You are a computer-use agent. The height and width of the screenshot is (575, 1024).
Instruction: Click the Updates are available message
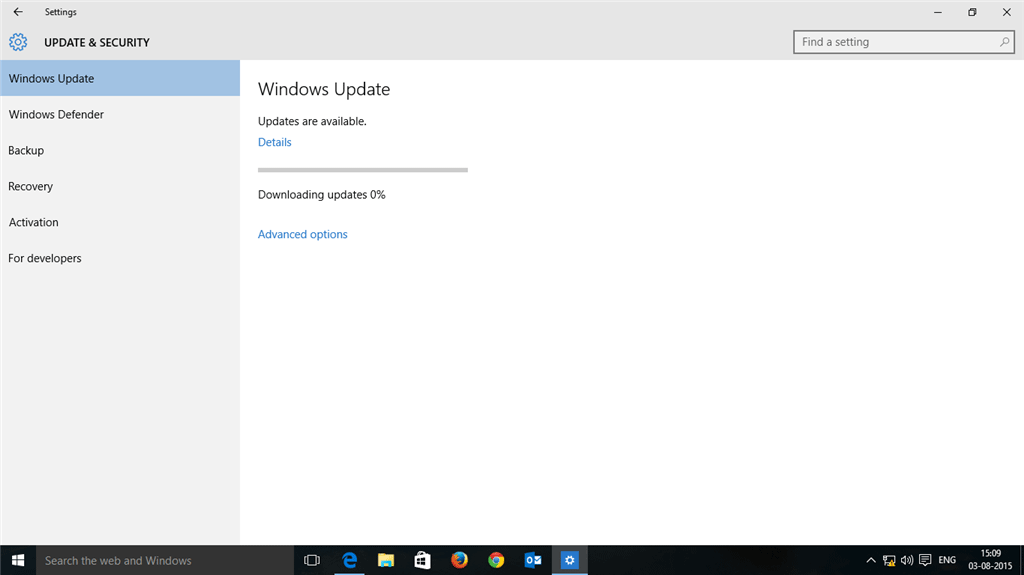(x=312, y=122)
